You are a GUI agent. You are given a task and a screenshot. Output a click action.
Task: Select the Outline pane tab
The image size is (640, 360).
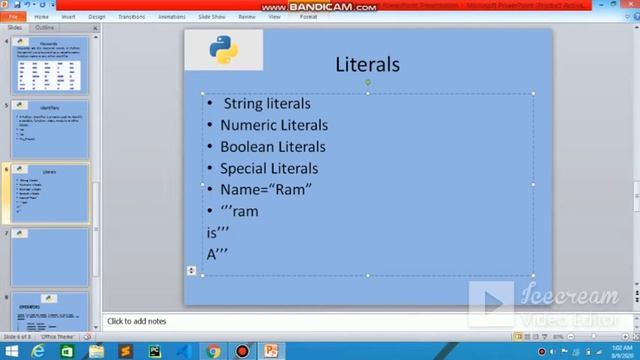coord(44,27)
